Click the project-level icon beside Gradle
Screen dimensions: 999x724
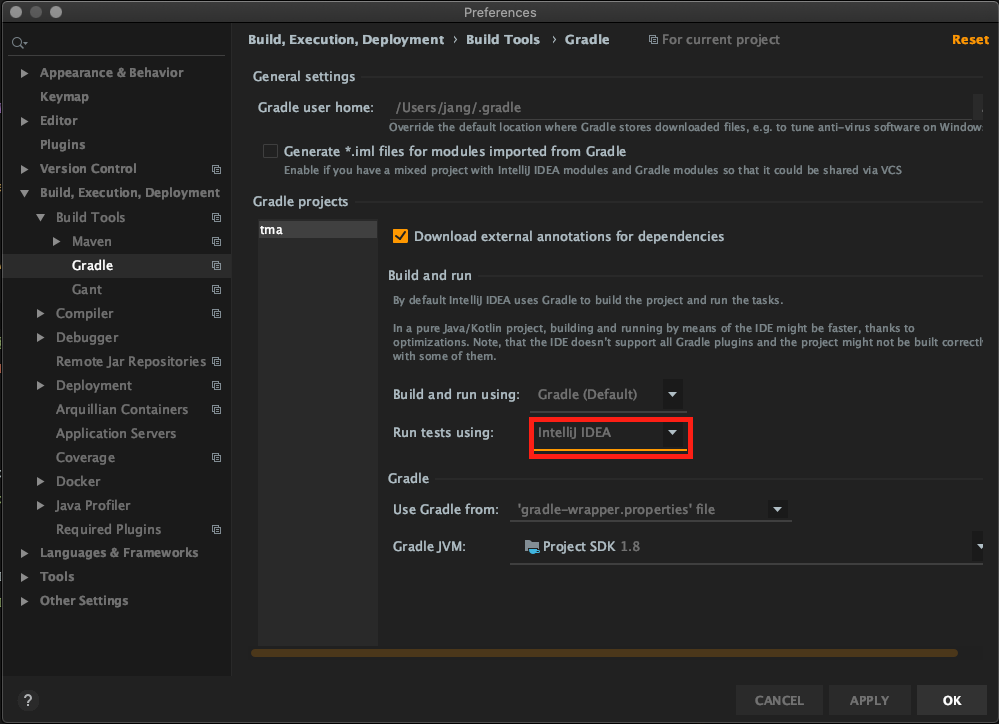pyautogui.click(x=217, y=266)
